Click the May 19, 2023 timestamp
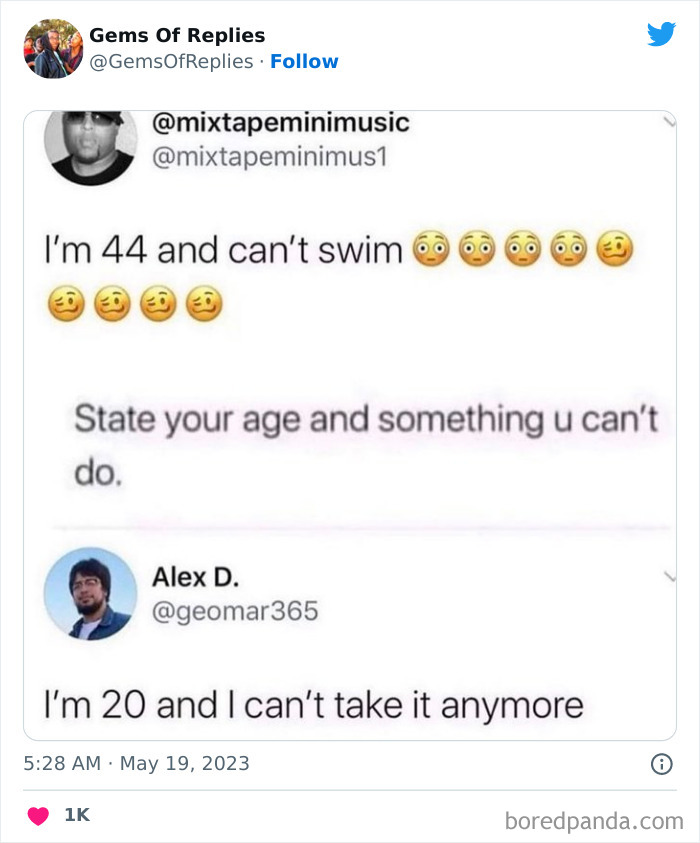Viewport: 700px width, 843px height. point(137,762)
